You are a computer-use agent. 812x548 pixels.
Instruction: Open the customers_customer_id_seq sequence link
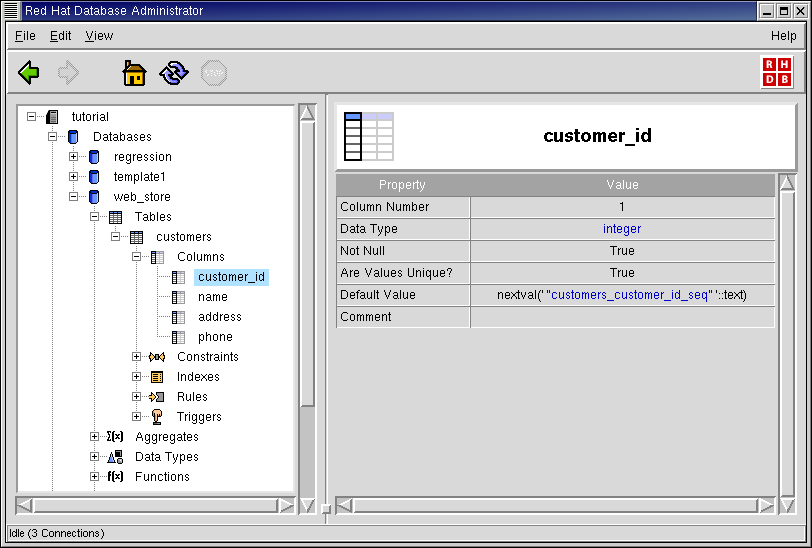click(x=629, y=295)
